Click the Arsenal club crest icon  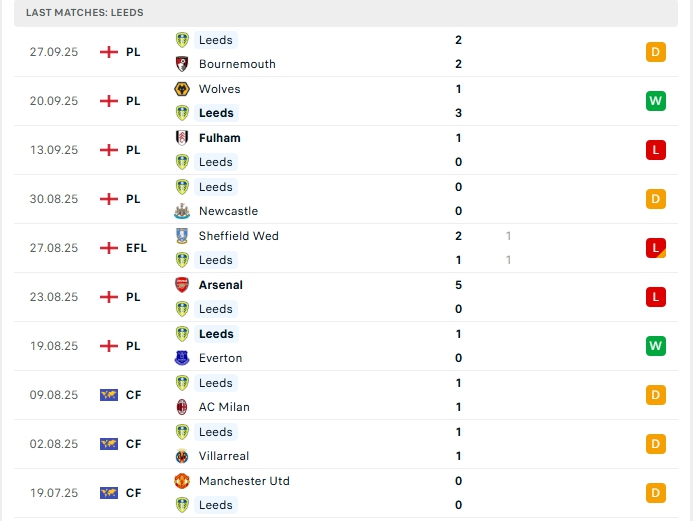[x=182, y=285]
